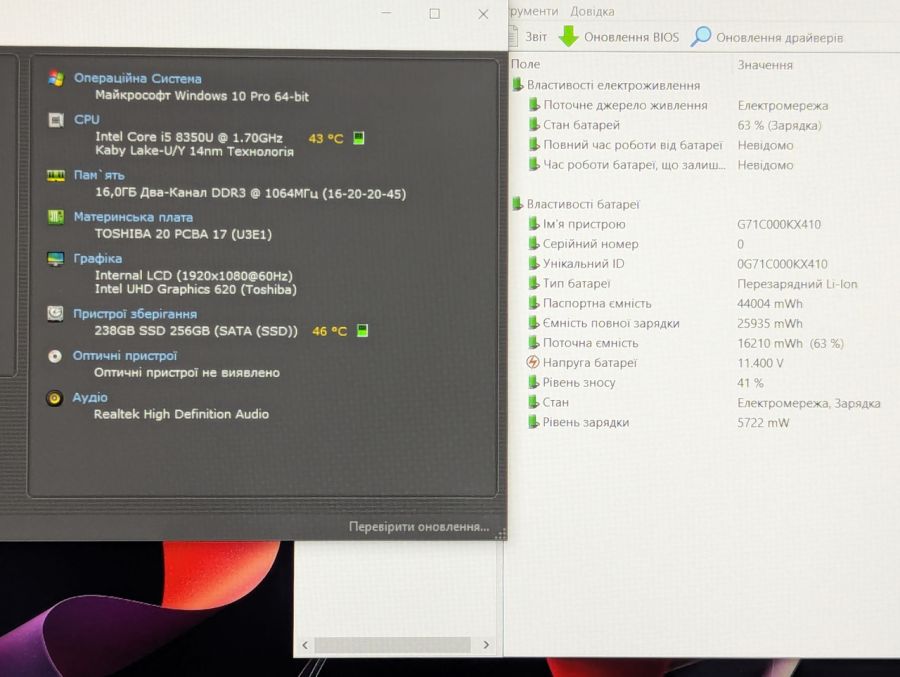Click the monitor icon next to Графіка
The height and width of the screenshot is (677, 900).
[56, 259]
